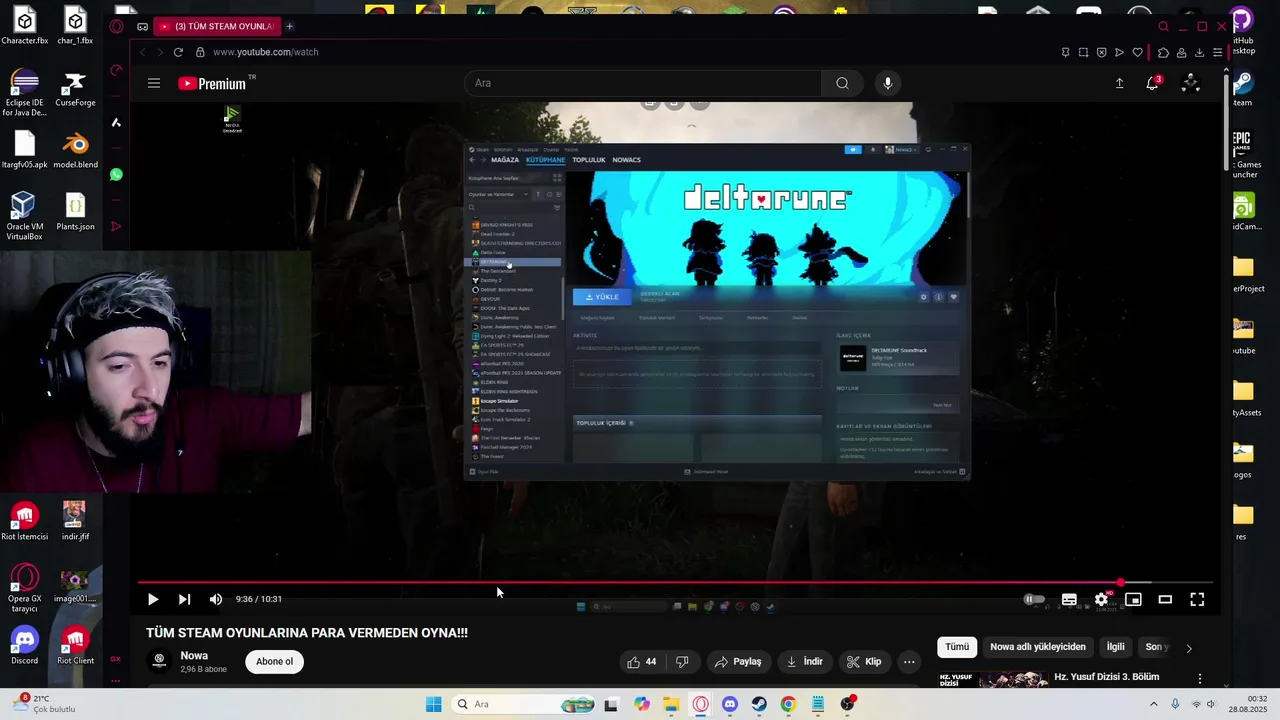Image resolution: width=1280 pixels, height=720 pixels.
Task: Open Chrome from the taskbar
Action: pyautogui.click(x=788, y=704)
